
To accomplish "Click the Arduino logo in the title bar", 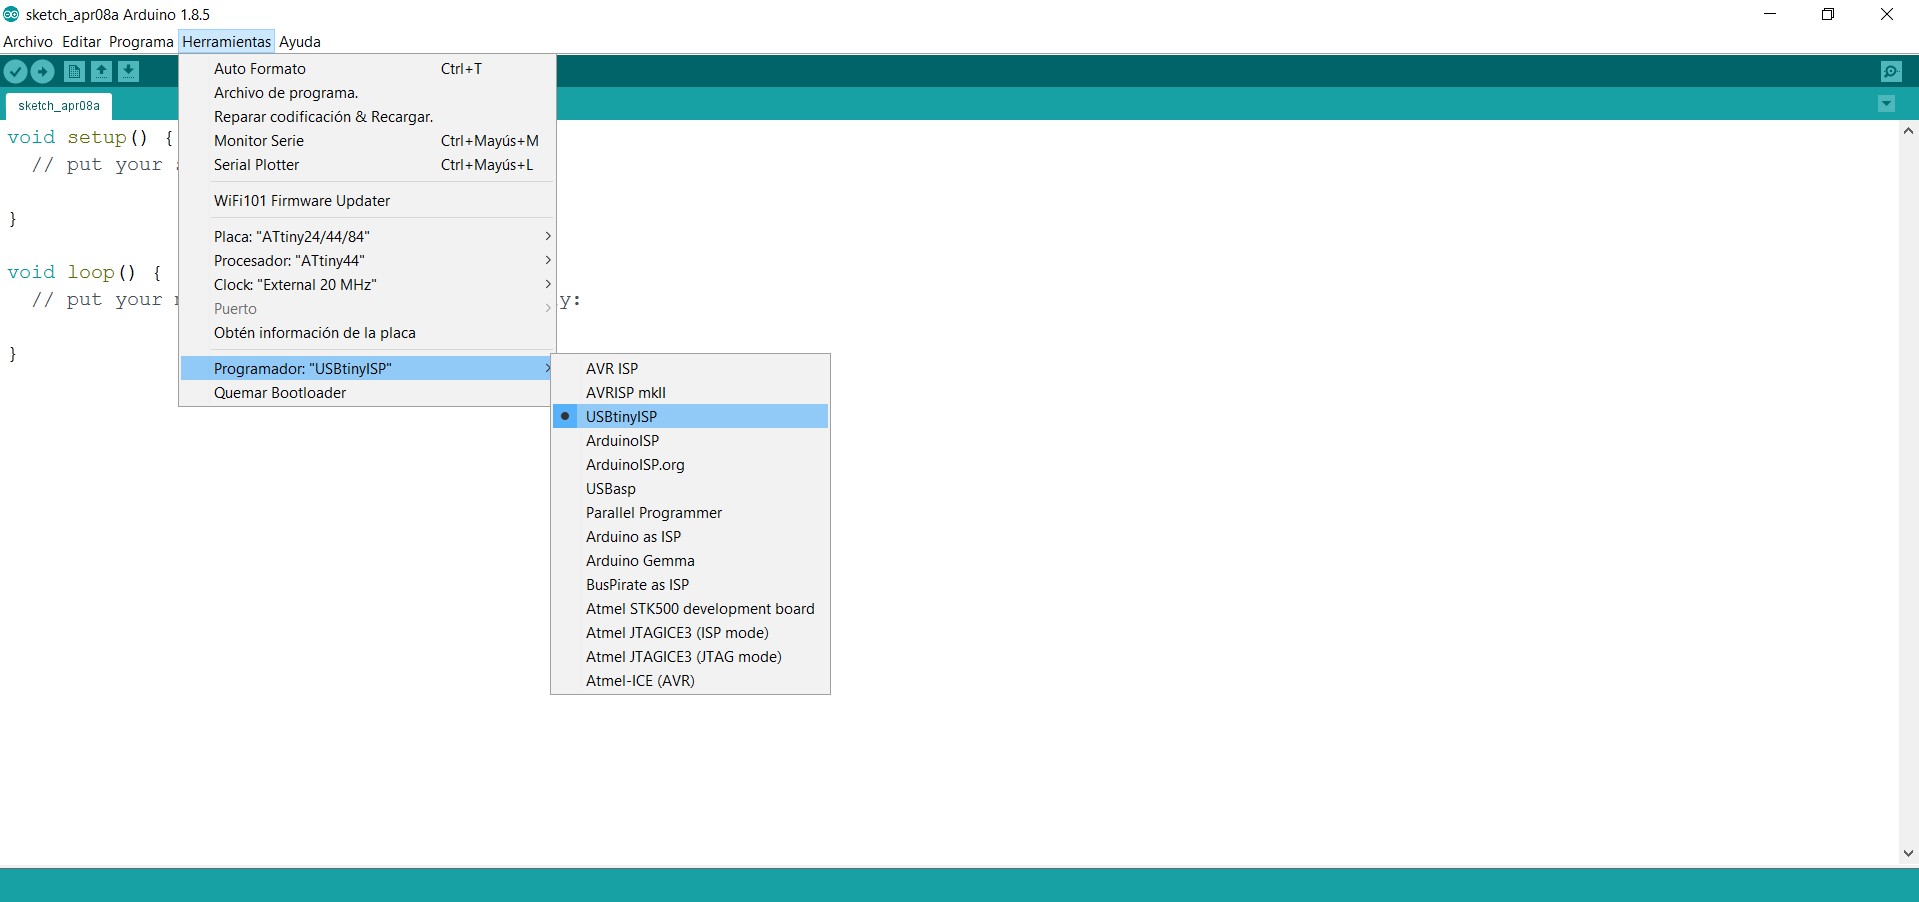I will tap(11, 14).
